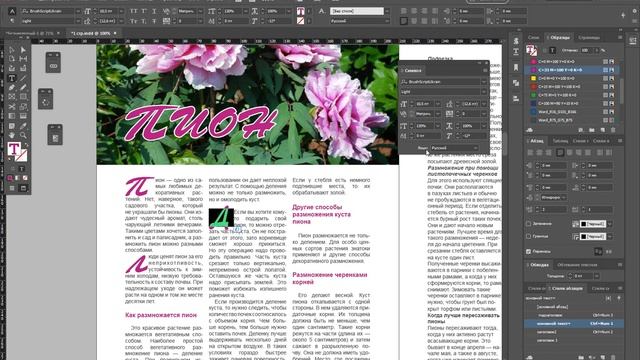Click the Underline icon in control bar
The image size is (640, 360).
point(154,11)
